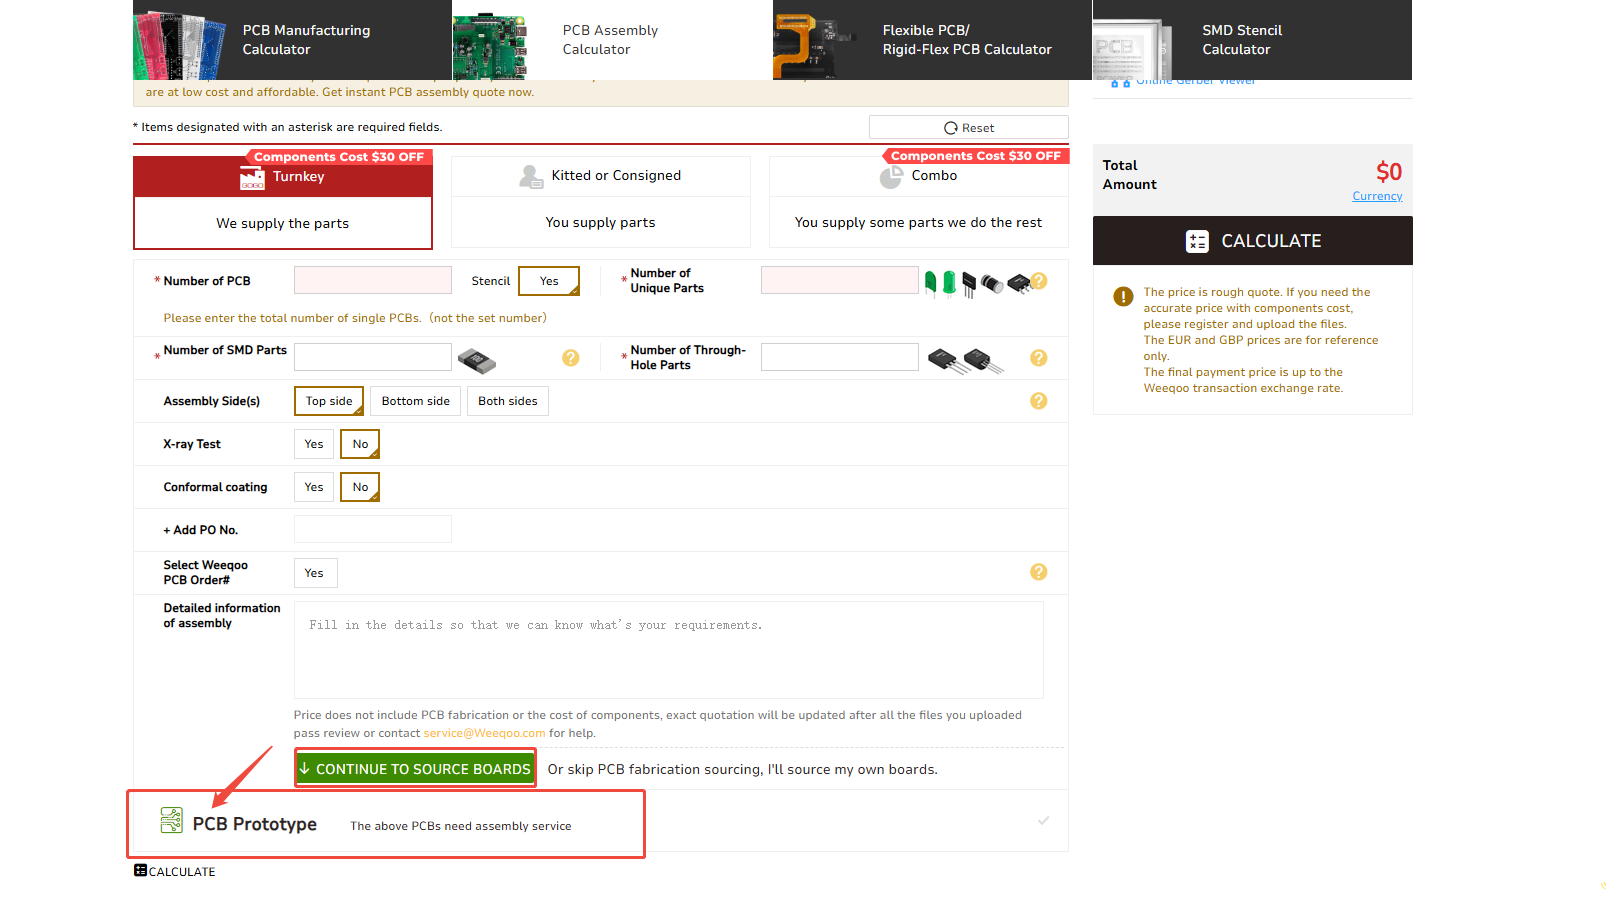The image size is (1606, 902).
Task: Open the Currency selector
Action: 1376,196
